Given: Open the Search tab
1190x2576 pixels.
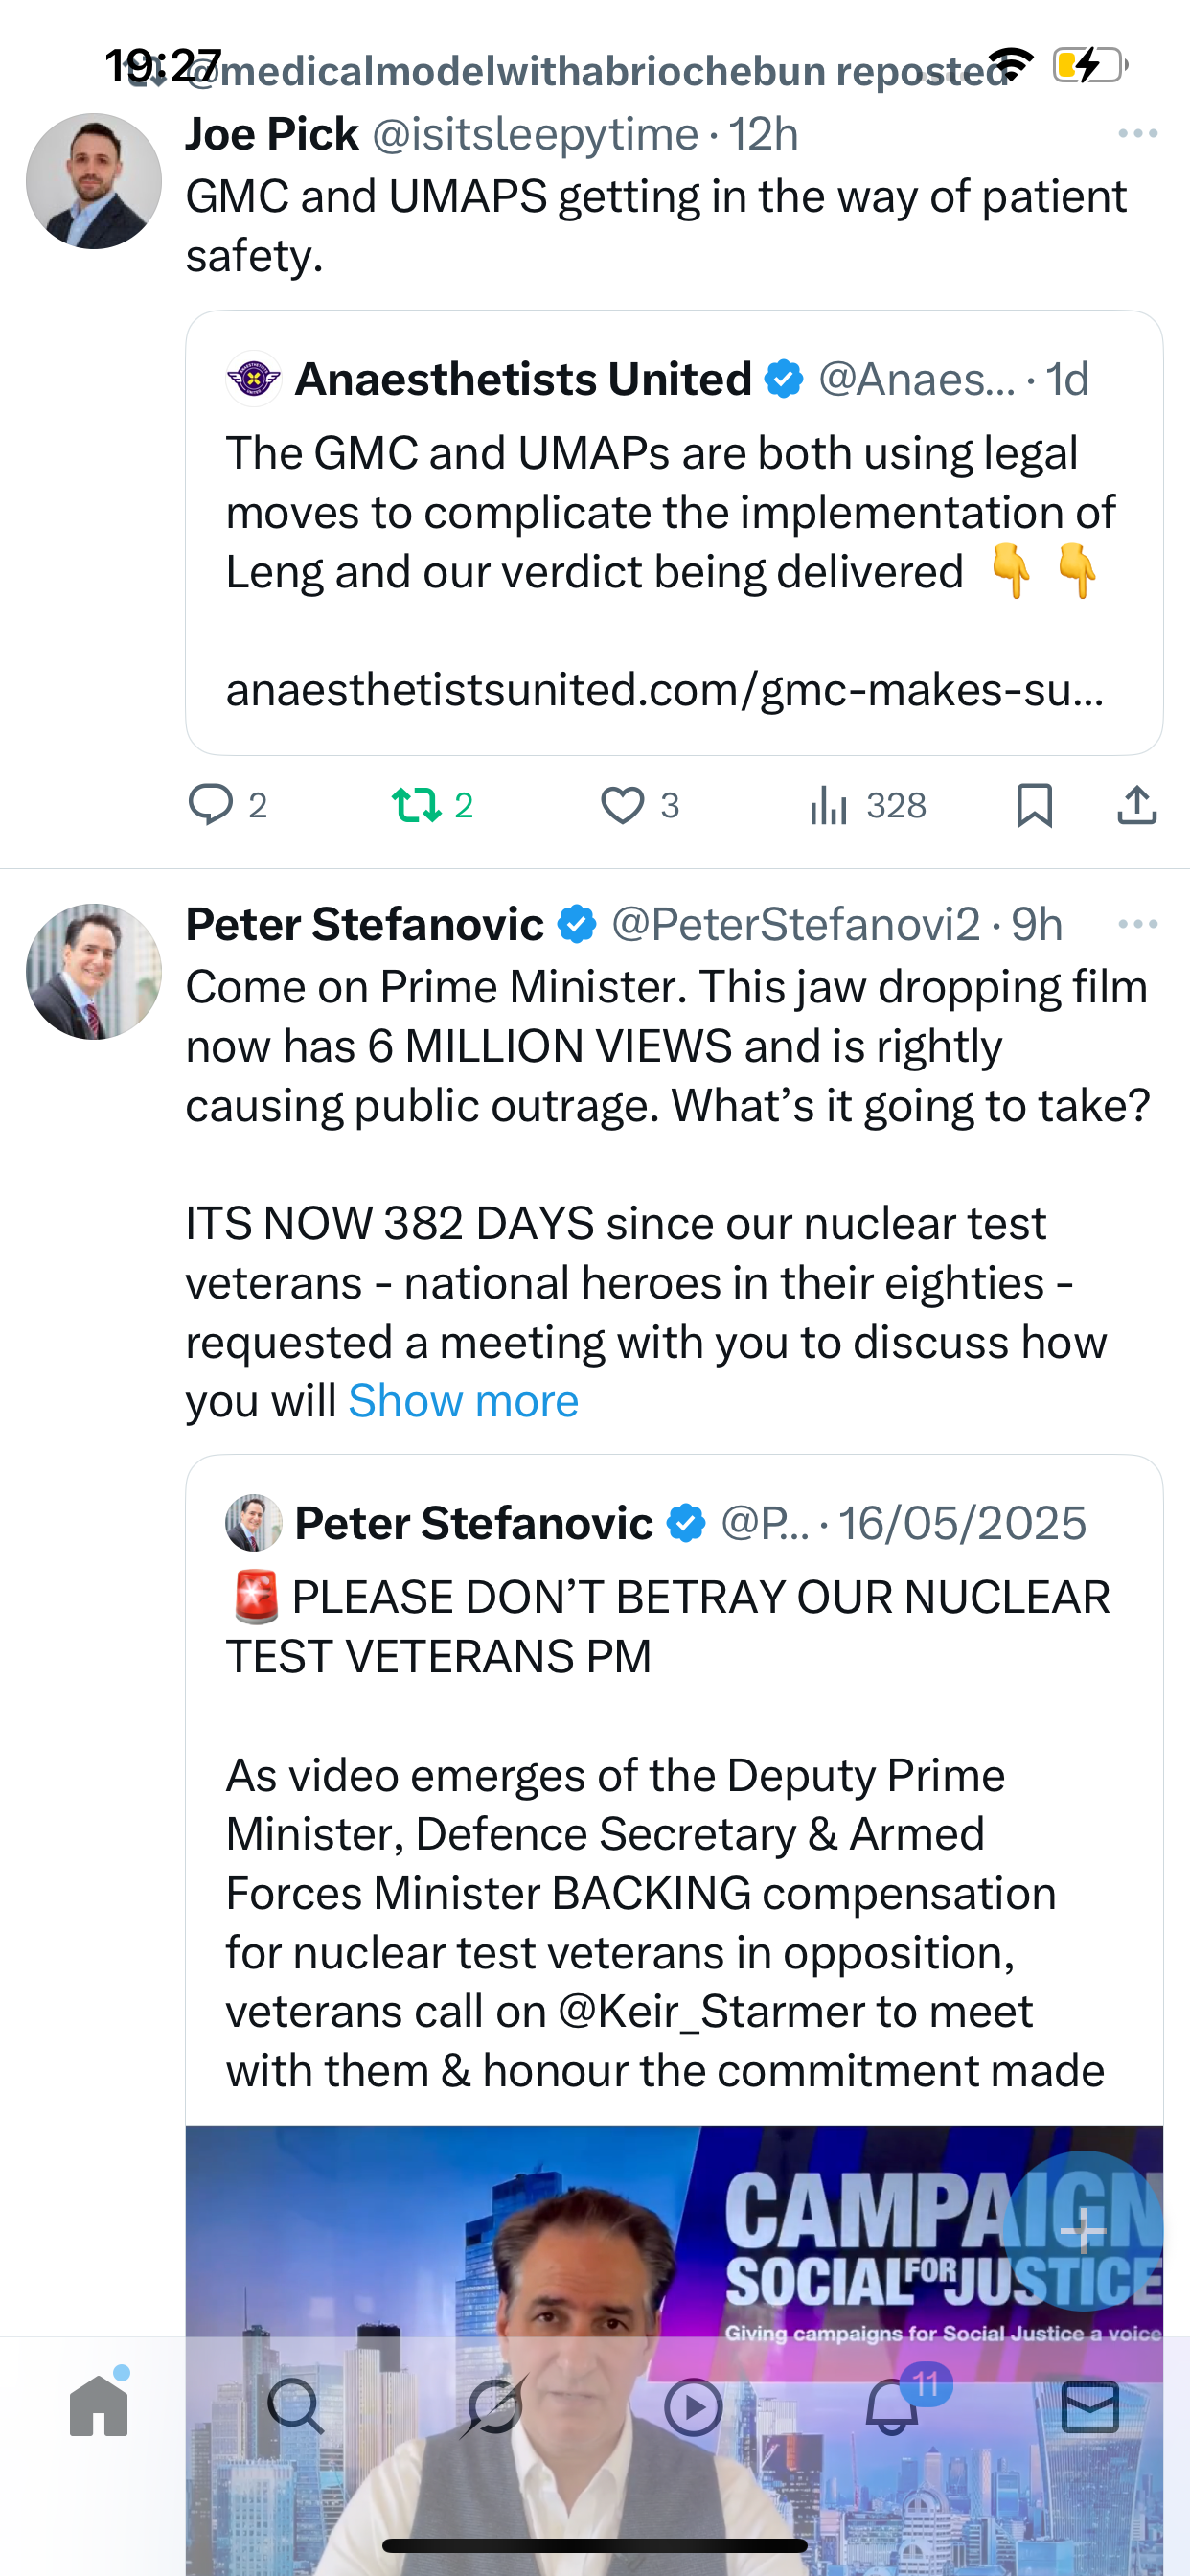Looking at the screenshot, I should 296,2407.
